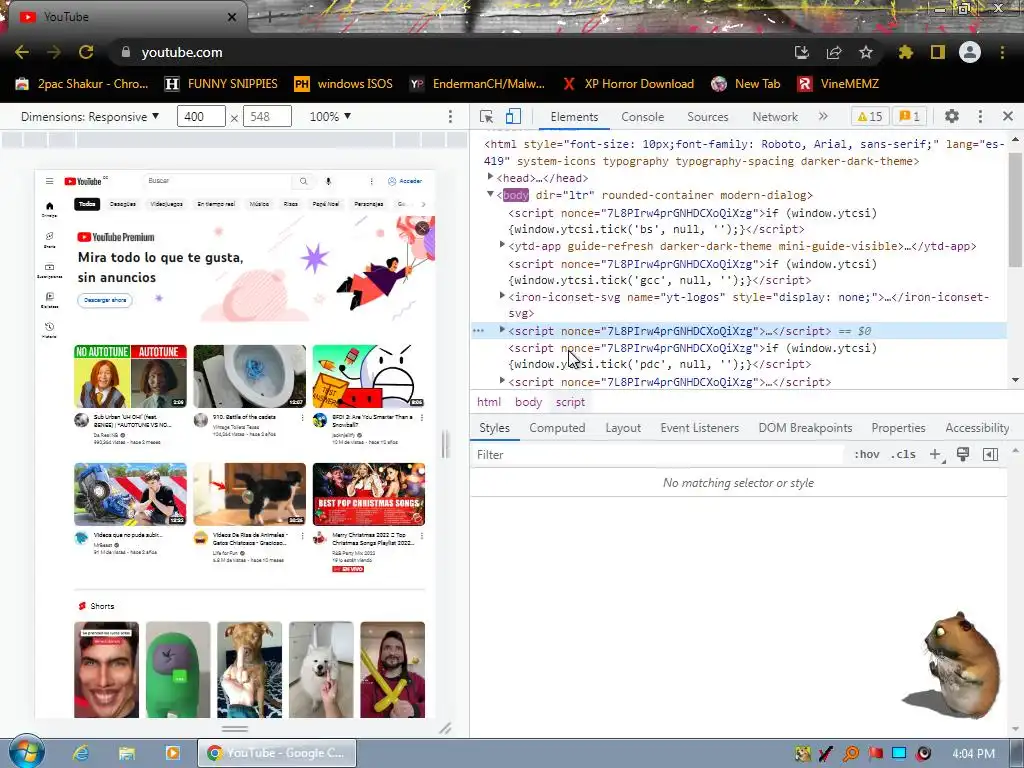Click the install app icon in address bar

pos(802,52)
